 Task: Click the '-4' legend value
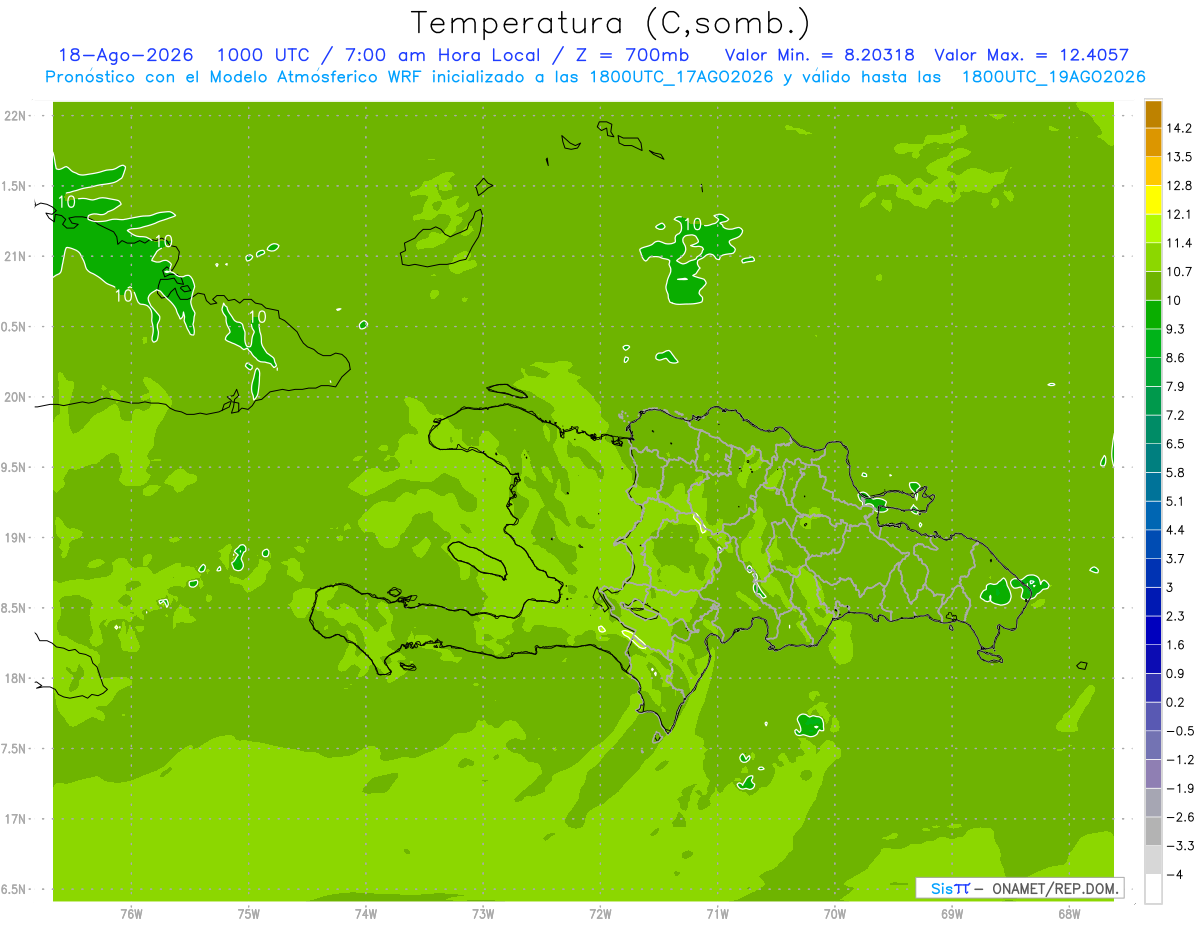(1174, 874)
